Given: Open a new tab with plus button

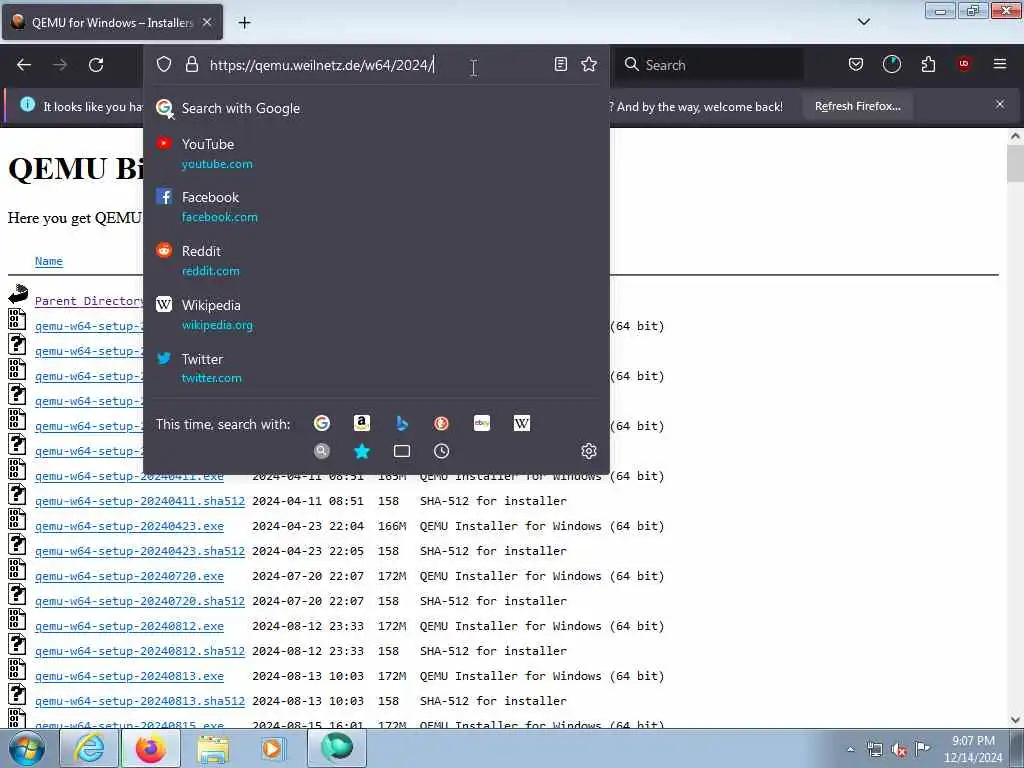Looking at the screenshot, I should 244,23.
